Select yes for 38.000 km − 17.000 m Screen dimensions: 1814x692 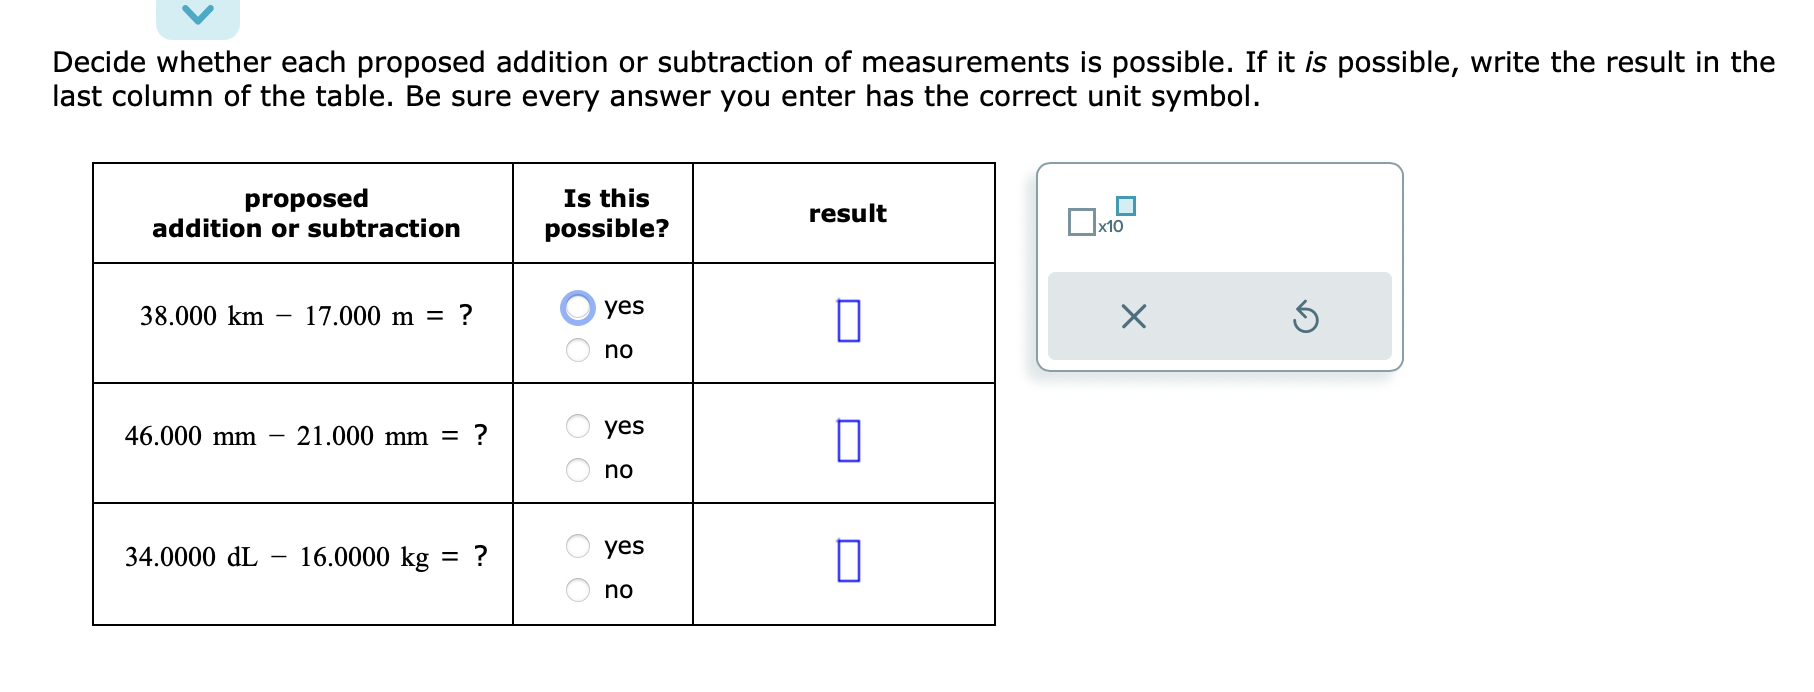(x=577, y=308)
